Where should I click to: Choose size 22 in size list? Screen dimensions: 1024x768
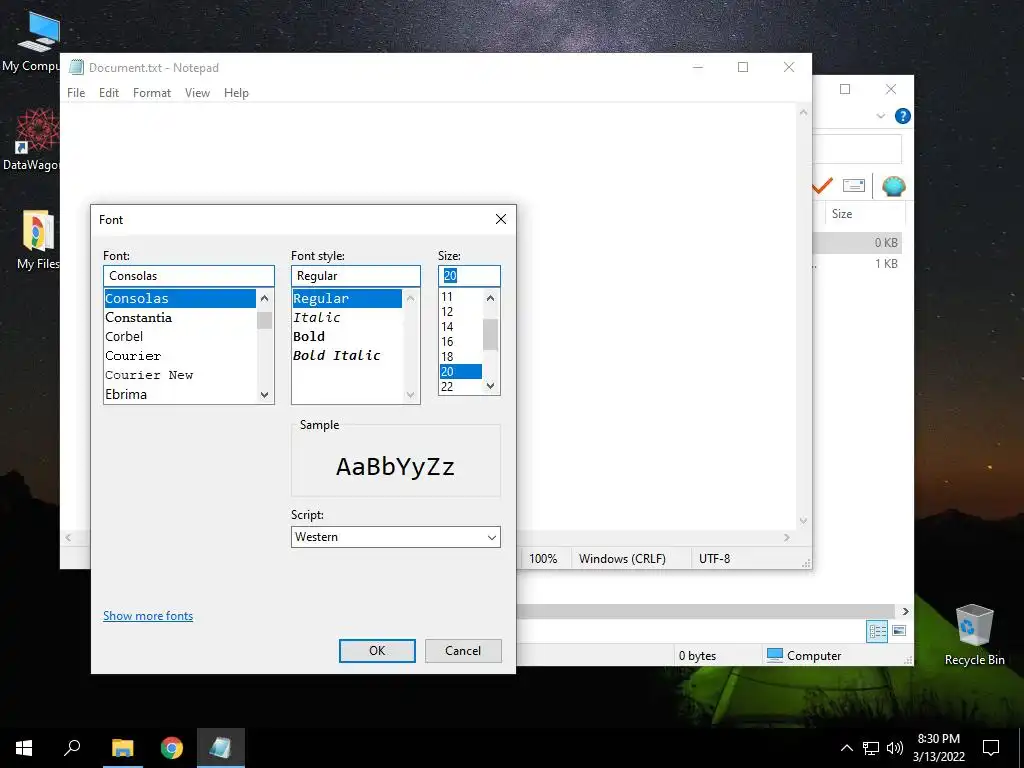pyautogui.click(x=460, y=387)
